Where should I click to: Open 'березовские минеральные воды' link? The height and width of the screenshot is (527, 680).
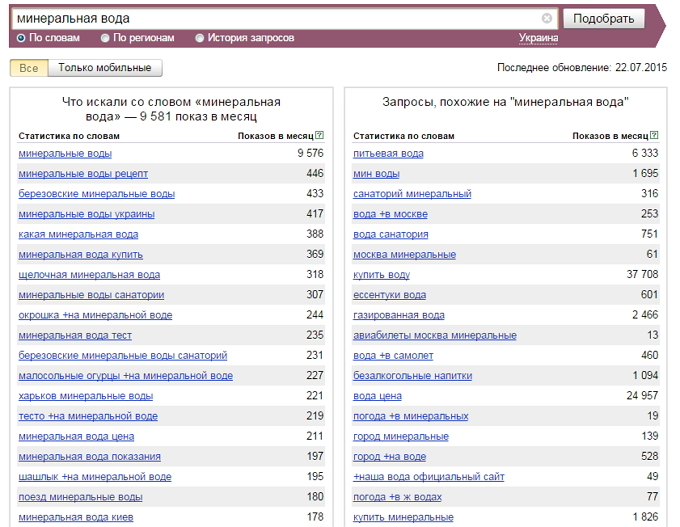pos(96,194)
